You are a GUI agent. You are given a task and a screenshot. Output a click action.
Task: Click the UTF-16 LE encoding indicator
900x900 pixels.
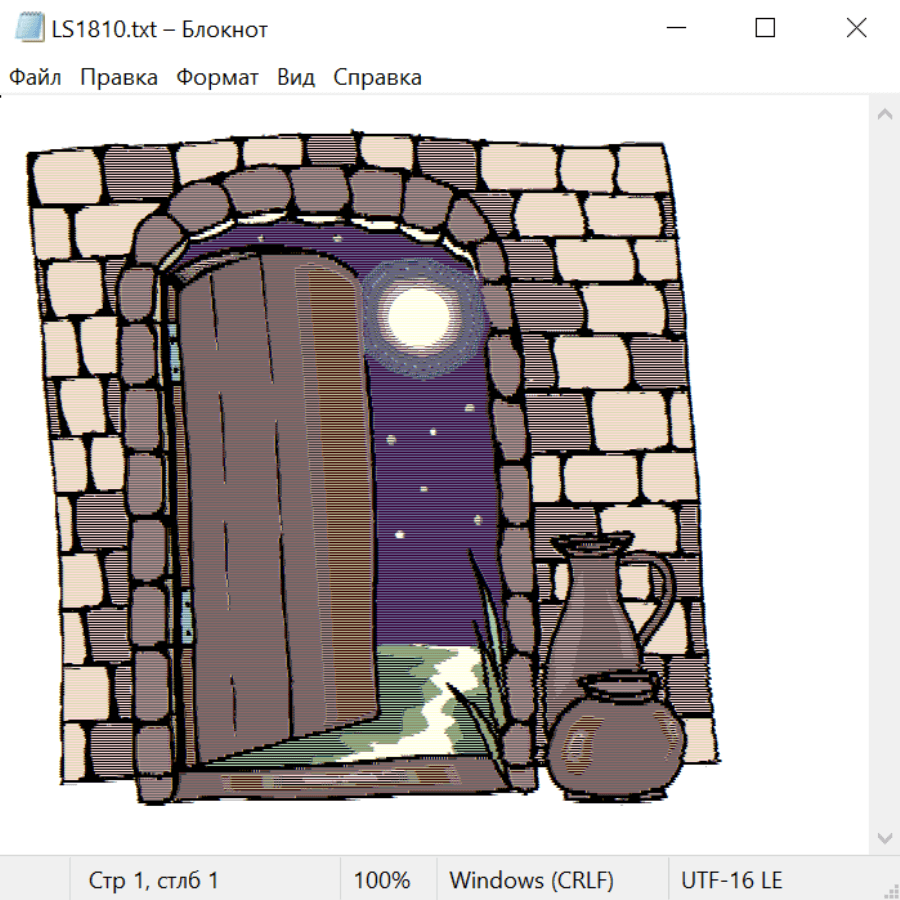click(x=731, y=880)
